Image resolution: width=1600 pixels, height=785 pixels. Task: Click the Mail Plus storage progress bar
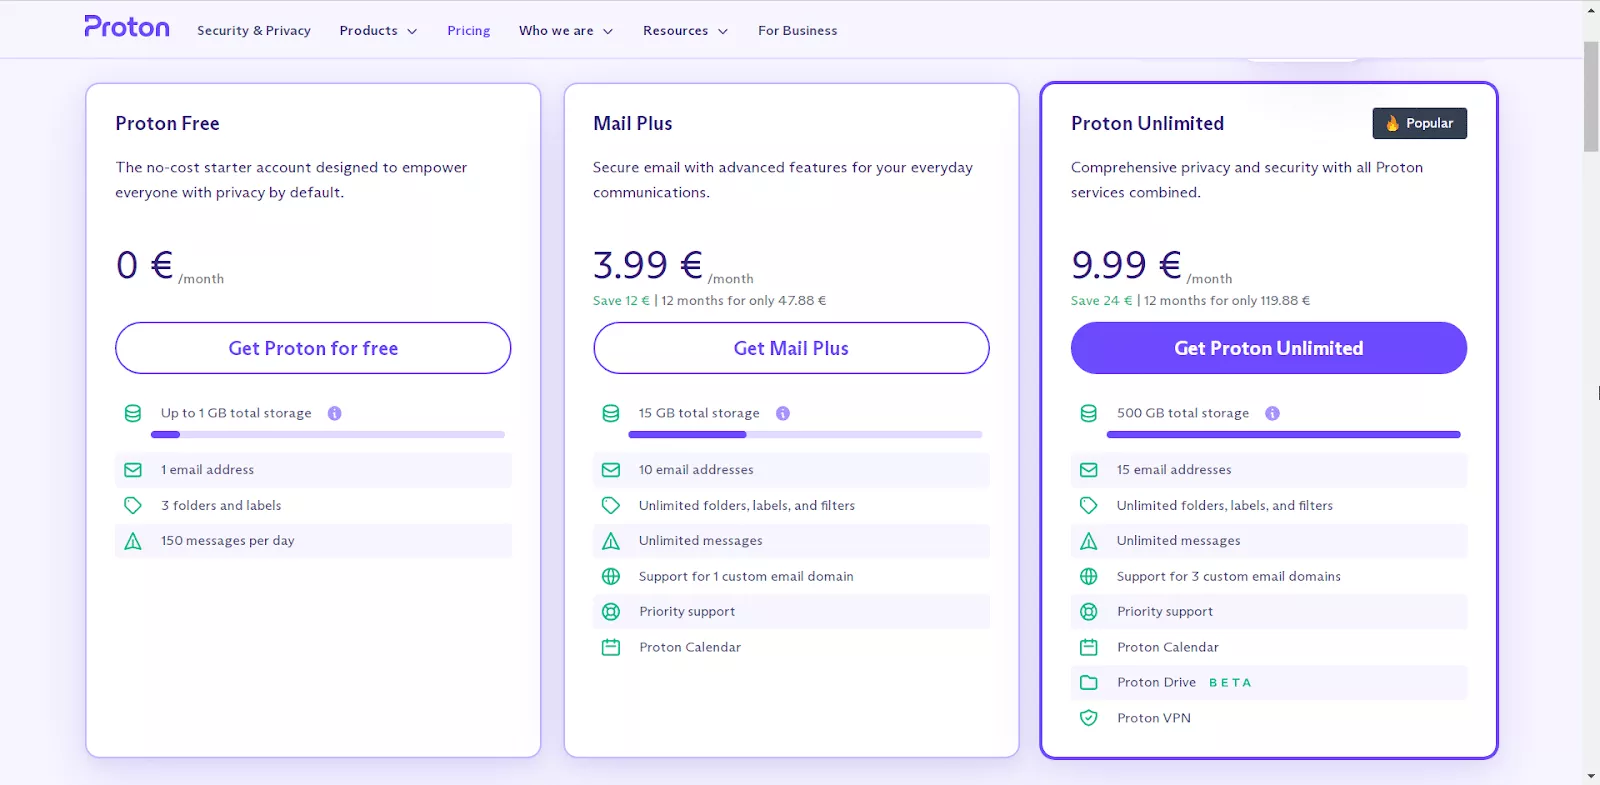[x=806, y=435]
